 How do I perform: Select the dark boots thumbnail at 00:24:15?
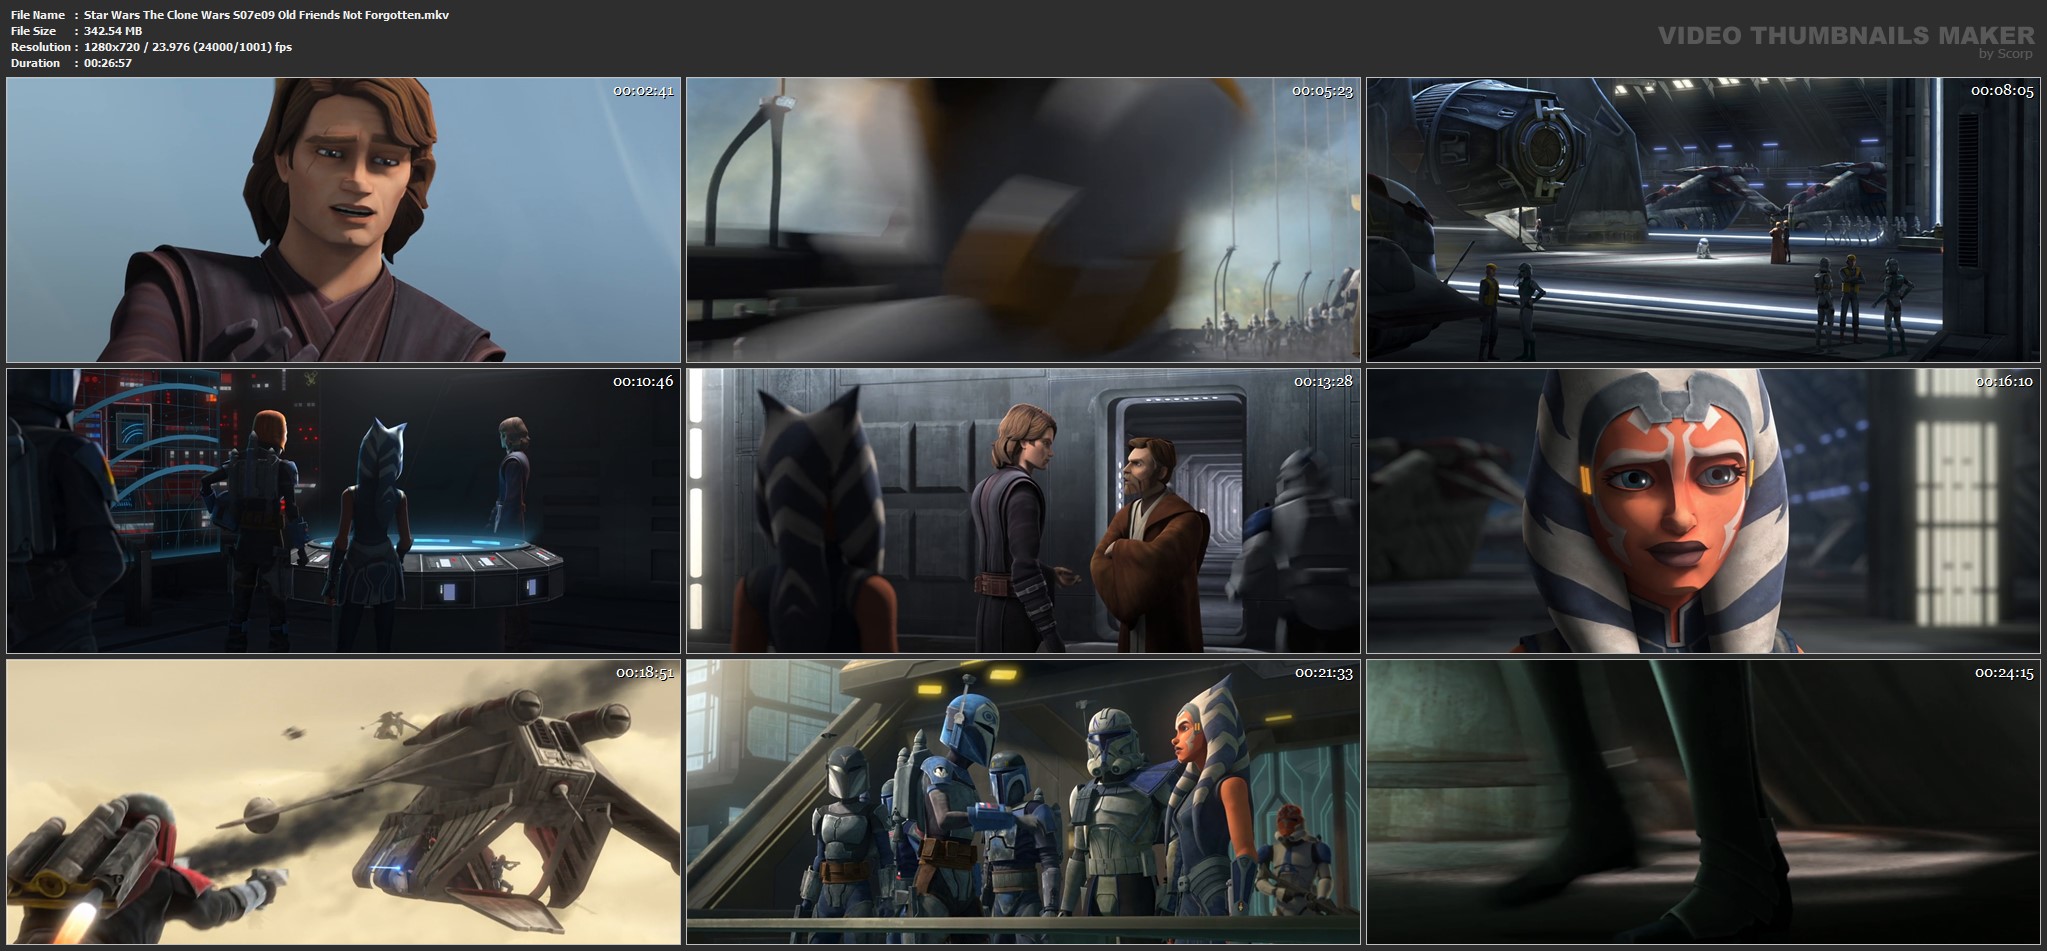click(x=1703, y=802)
